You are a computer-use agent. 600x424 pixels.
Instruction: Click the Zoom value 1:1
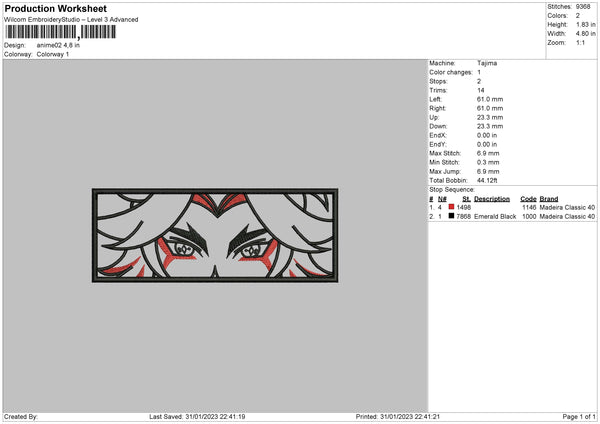(x=580, y=43)
